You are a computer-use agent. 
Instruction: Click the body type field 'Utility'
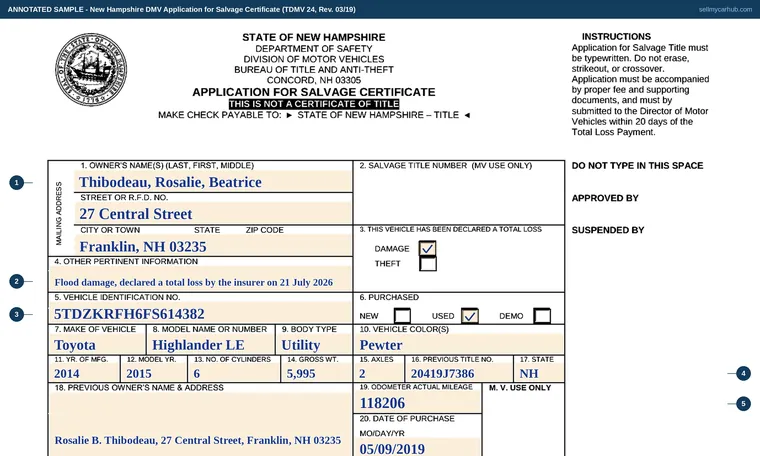(314, 345)
